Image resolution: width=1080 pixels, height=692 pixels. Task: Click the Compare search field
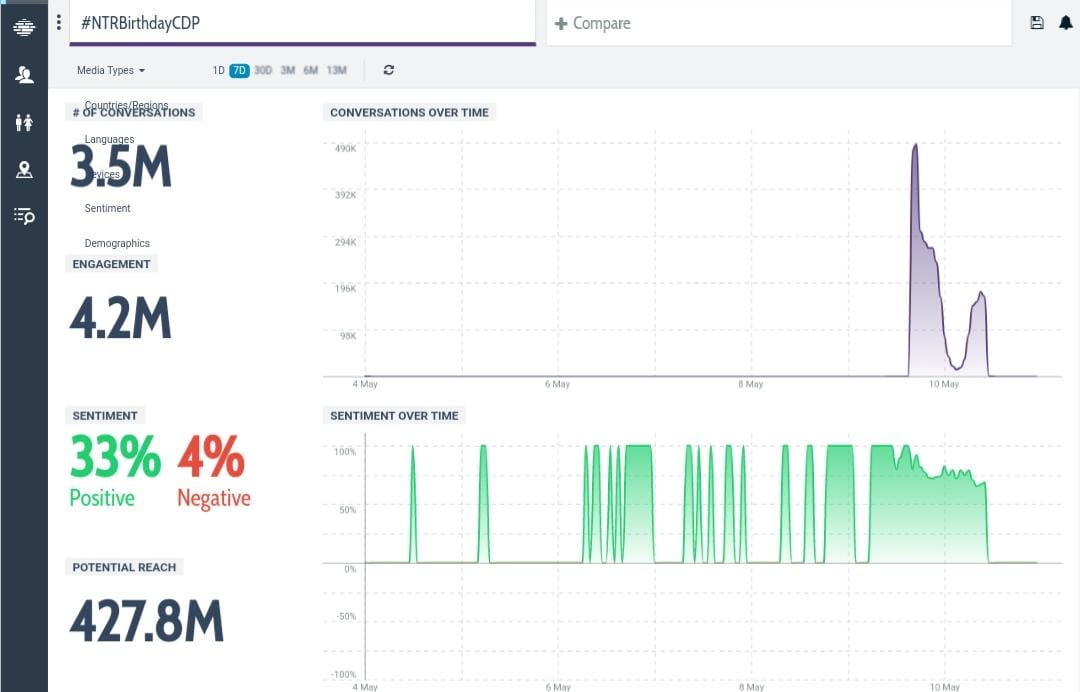tap(779, 23)
